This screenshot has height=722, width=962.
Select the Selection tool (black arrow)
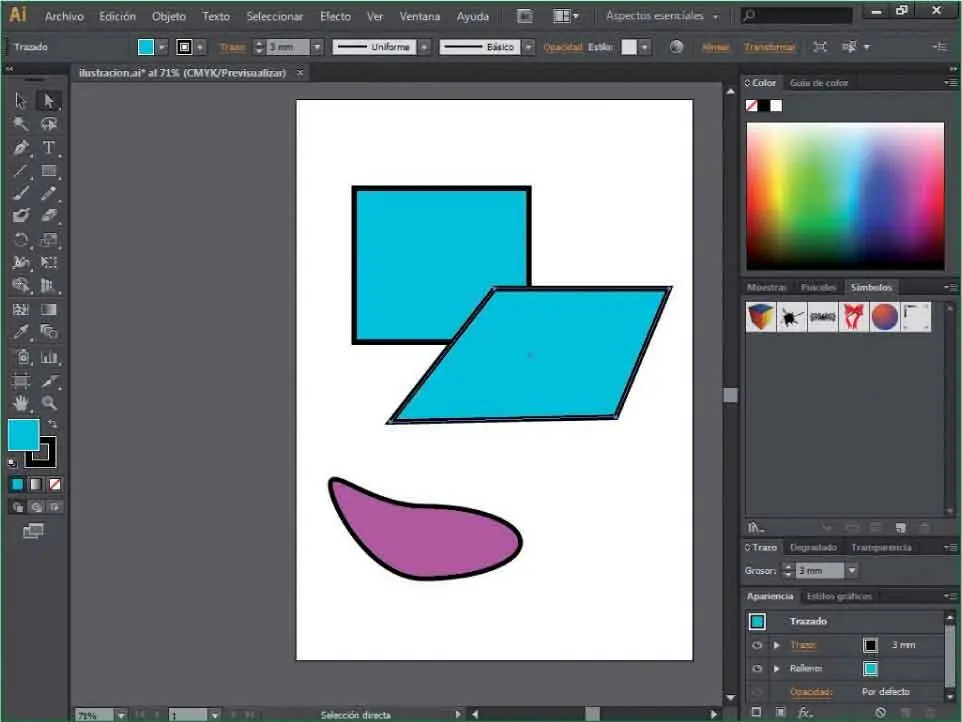click(21, 101)
